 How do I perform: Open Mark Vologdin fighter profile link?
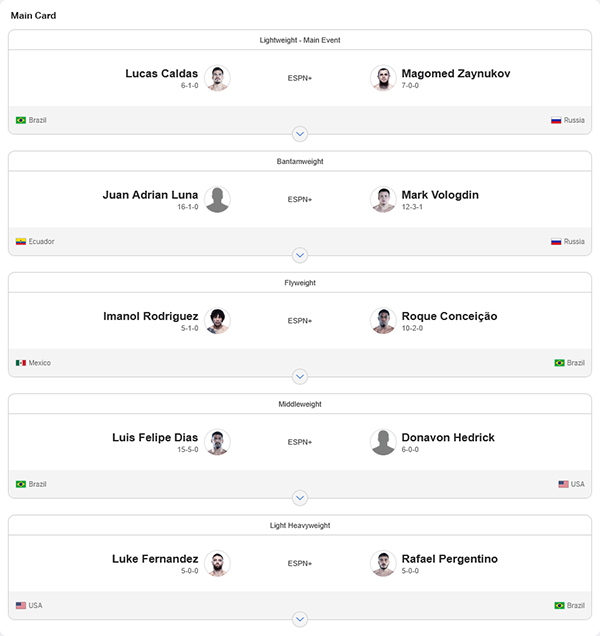440,195
